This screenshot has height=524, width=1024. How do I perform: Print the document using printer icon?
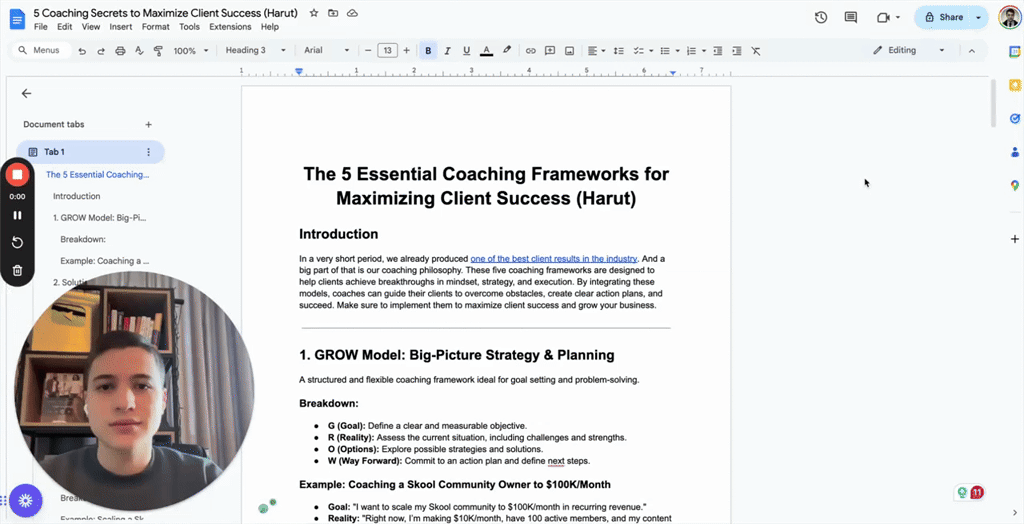(x=120, y=50)
